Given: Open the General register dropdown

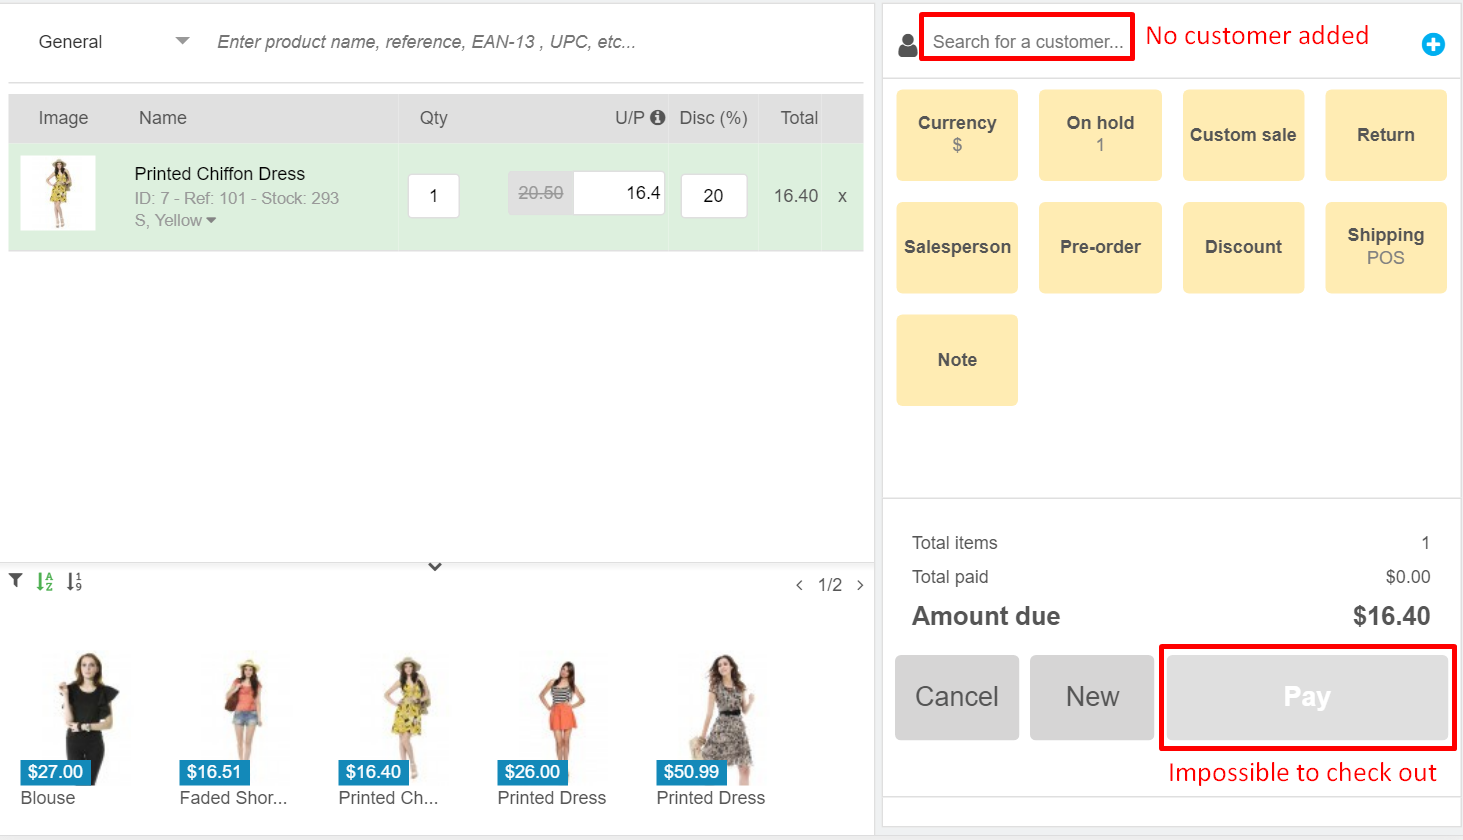Looking at the screenshot, I should tap(110, 41).
